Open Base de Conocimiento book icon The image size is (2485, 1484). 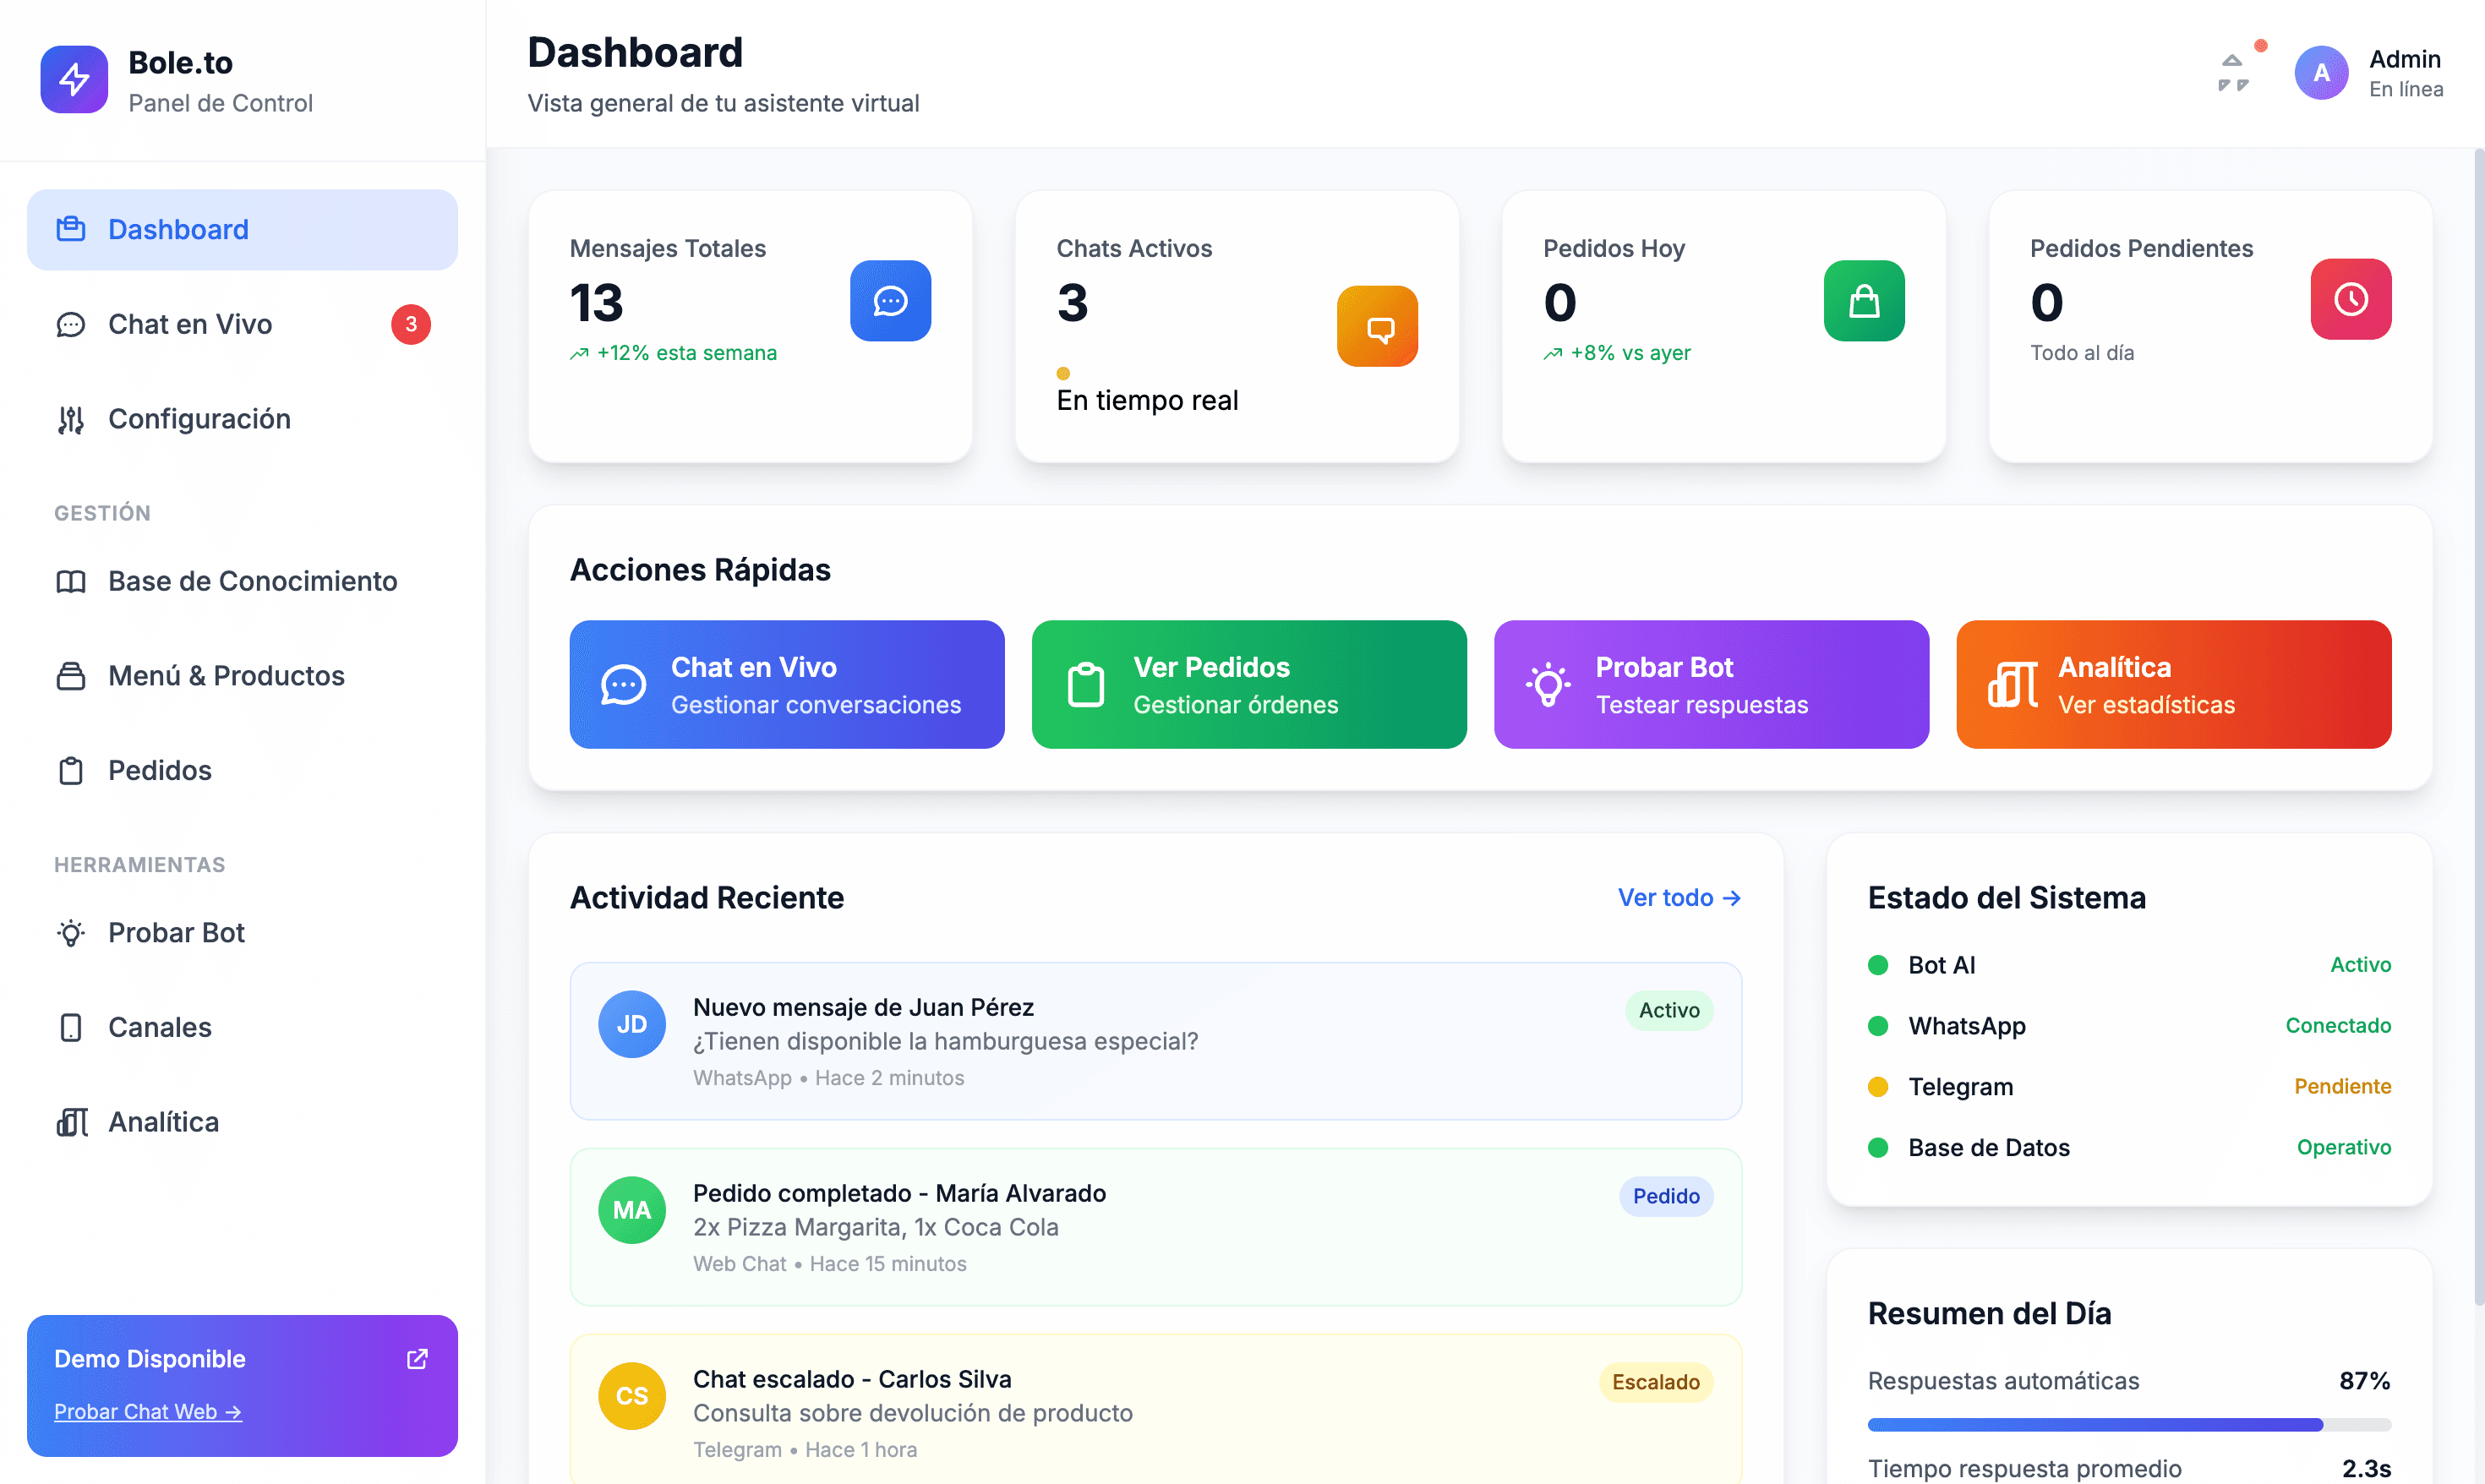coord(70,581)
